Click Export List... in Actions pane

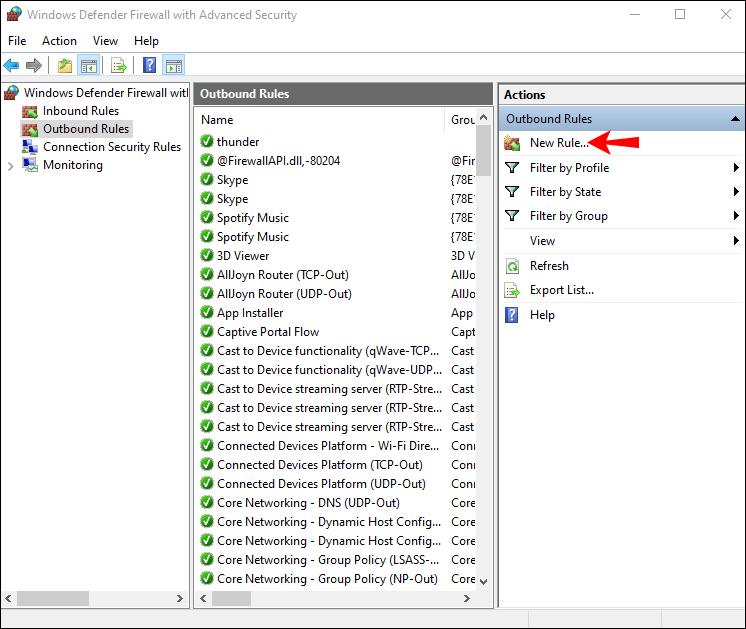562,290
